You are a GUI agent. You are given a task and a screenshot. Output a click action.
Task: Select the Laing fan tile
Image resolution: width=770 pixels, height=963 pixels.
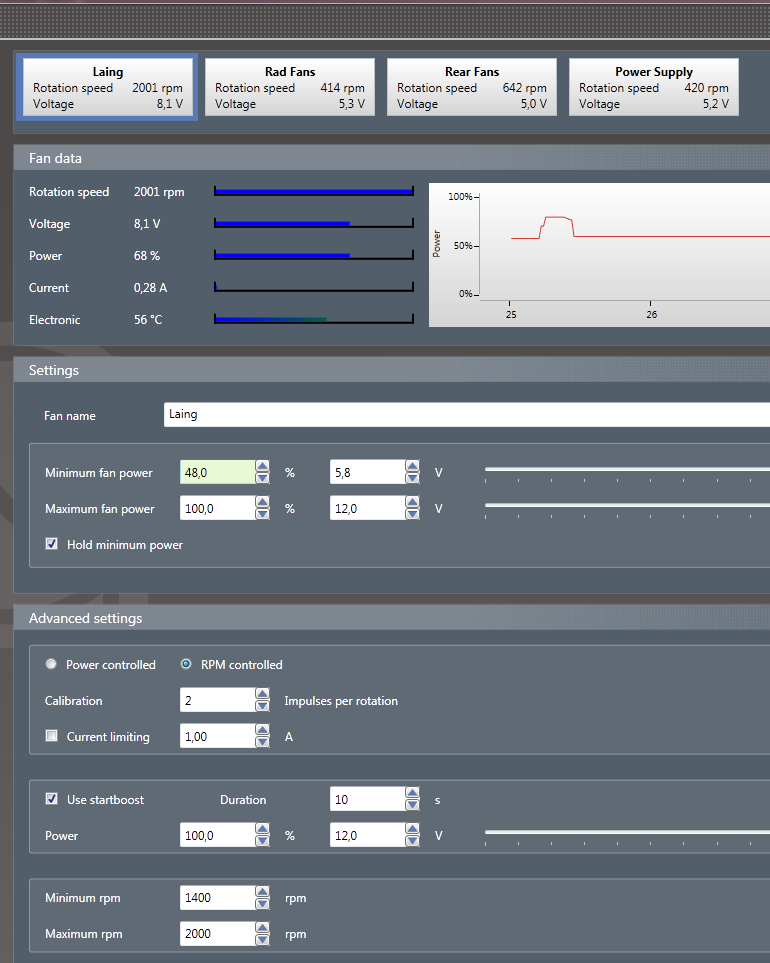pyautogui.click(x=108, y=88)
